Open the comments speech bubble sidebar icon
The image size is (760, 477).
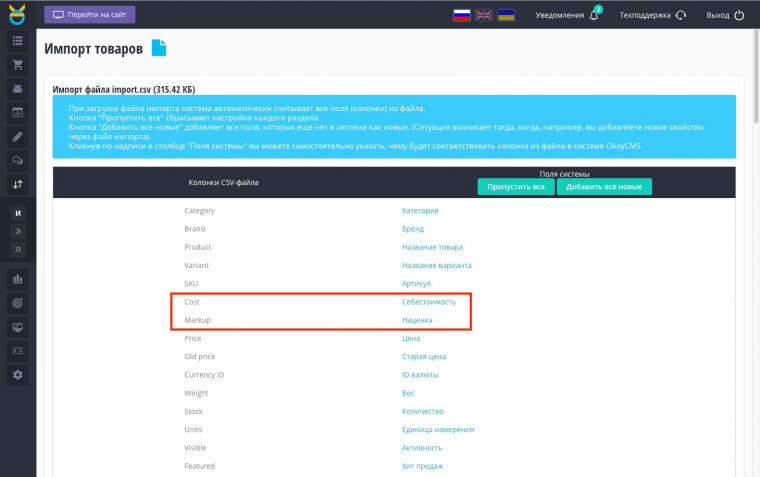[x=17, y=160]
